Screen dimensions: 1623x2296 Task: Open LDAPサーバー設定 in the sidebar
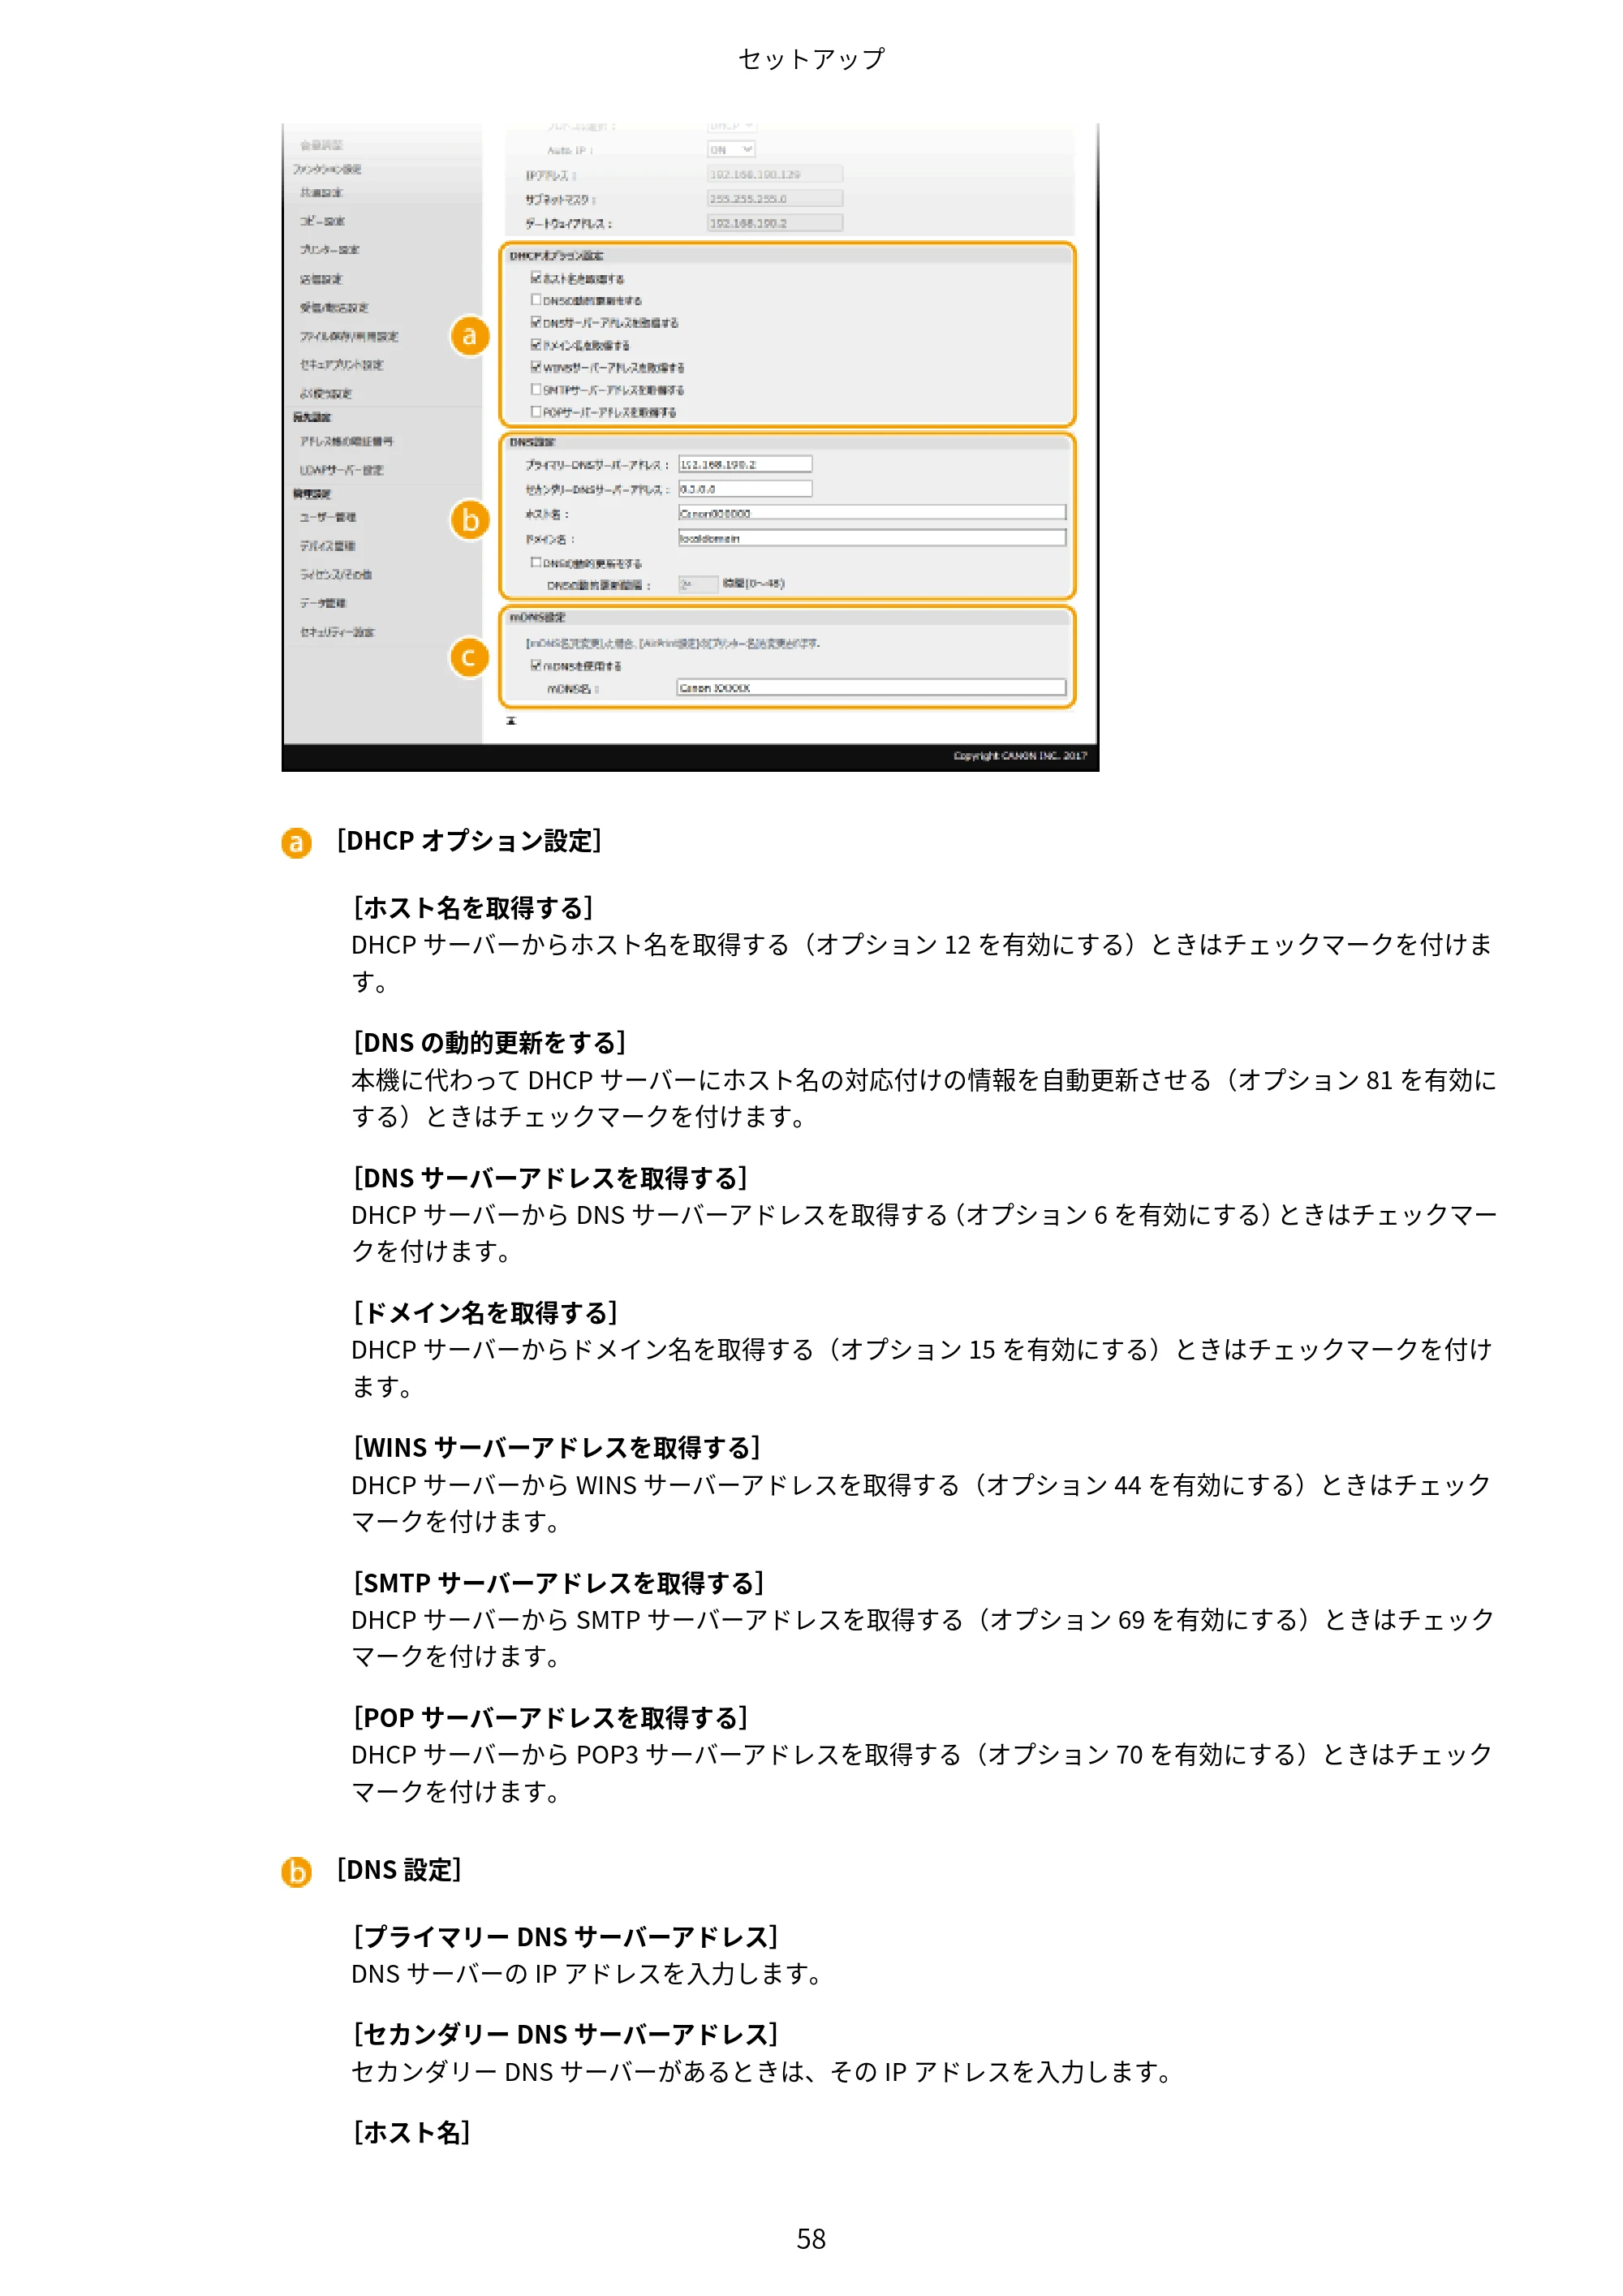[x=342, y=470]
